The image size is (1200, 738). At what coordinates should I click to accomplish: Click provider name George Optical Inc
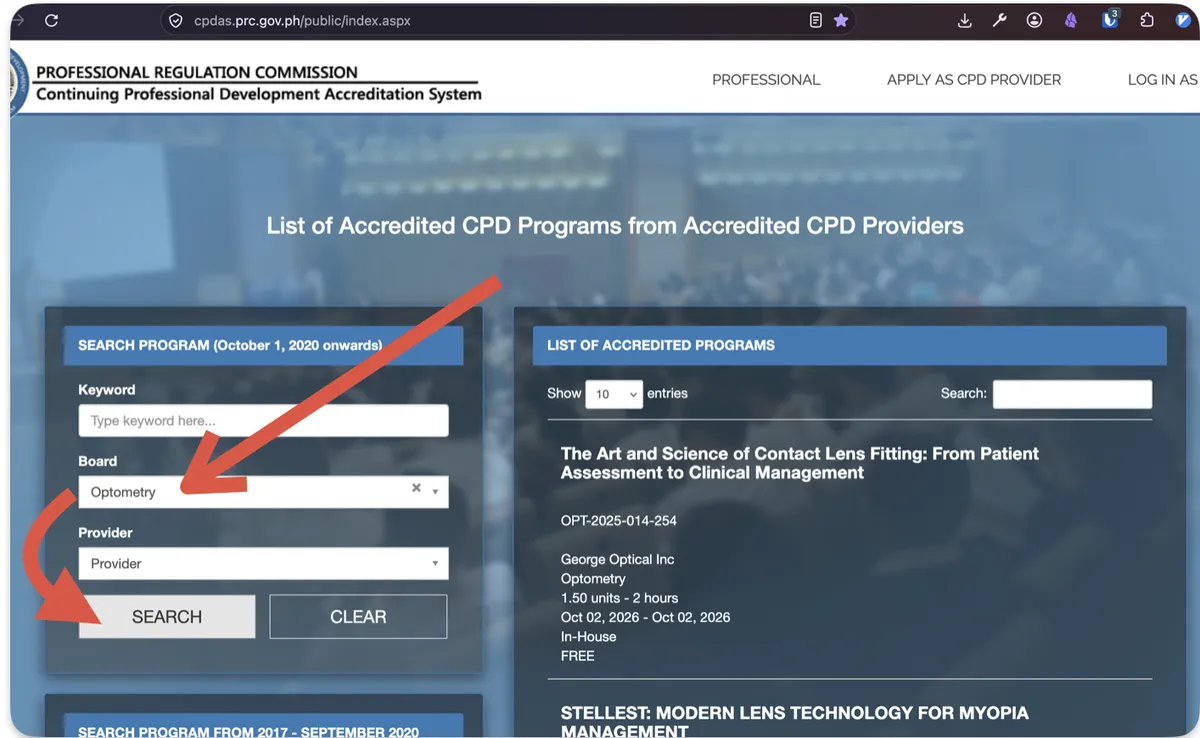click(618, 559)
